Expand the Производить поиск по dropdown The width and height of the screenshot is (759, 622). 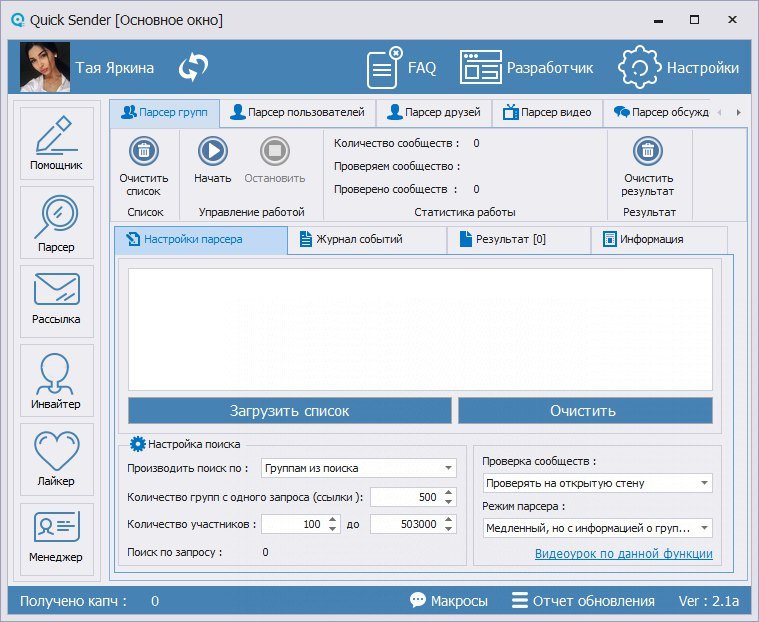(x=447, y=468)
